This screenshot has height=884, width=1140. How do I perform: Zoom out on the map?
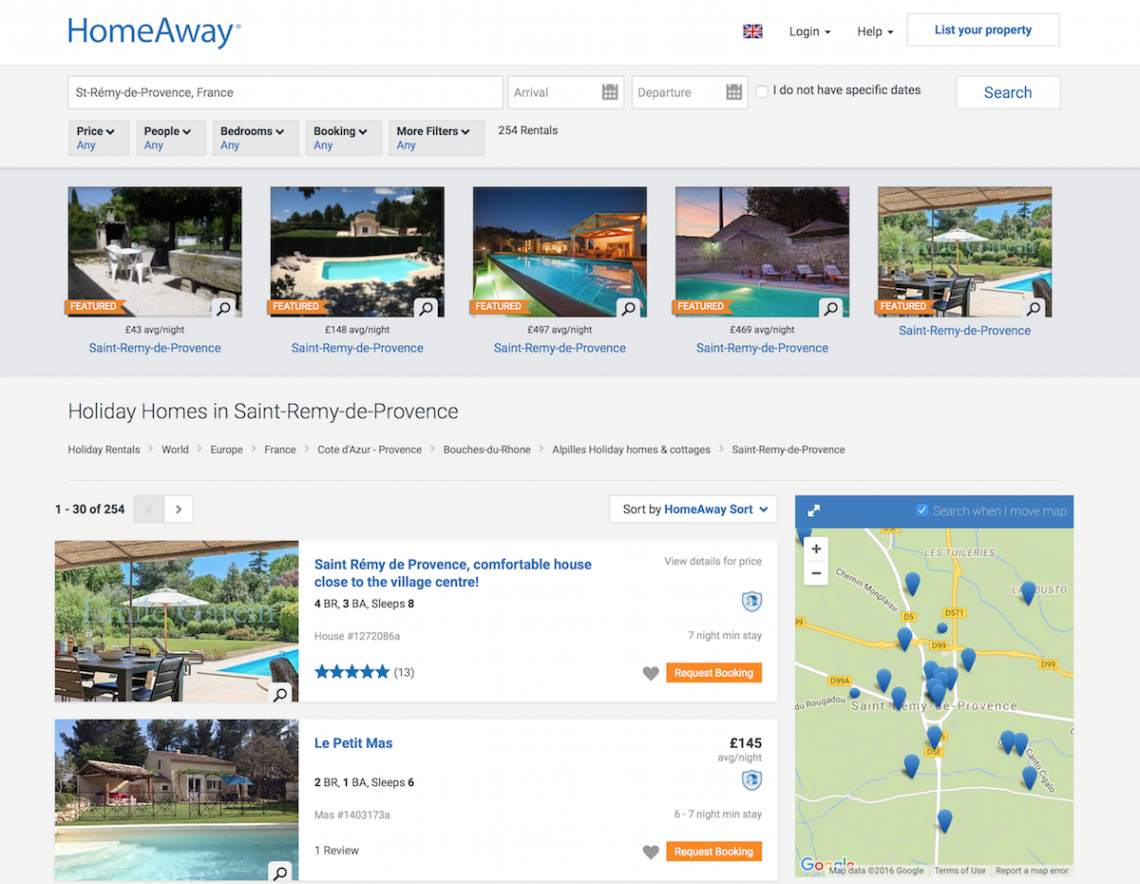click(x=816, y=573)
